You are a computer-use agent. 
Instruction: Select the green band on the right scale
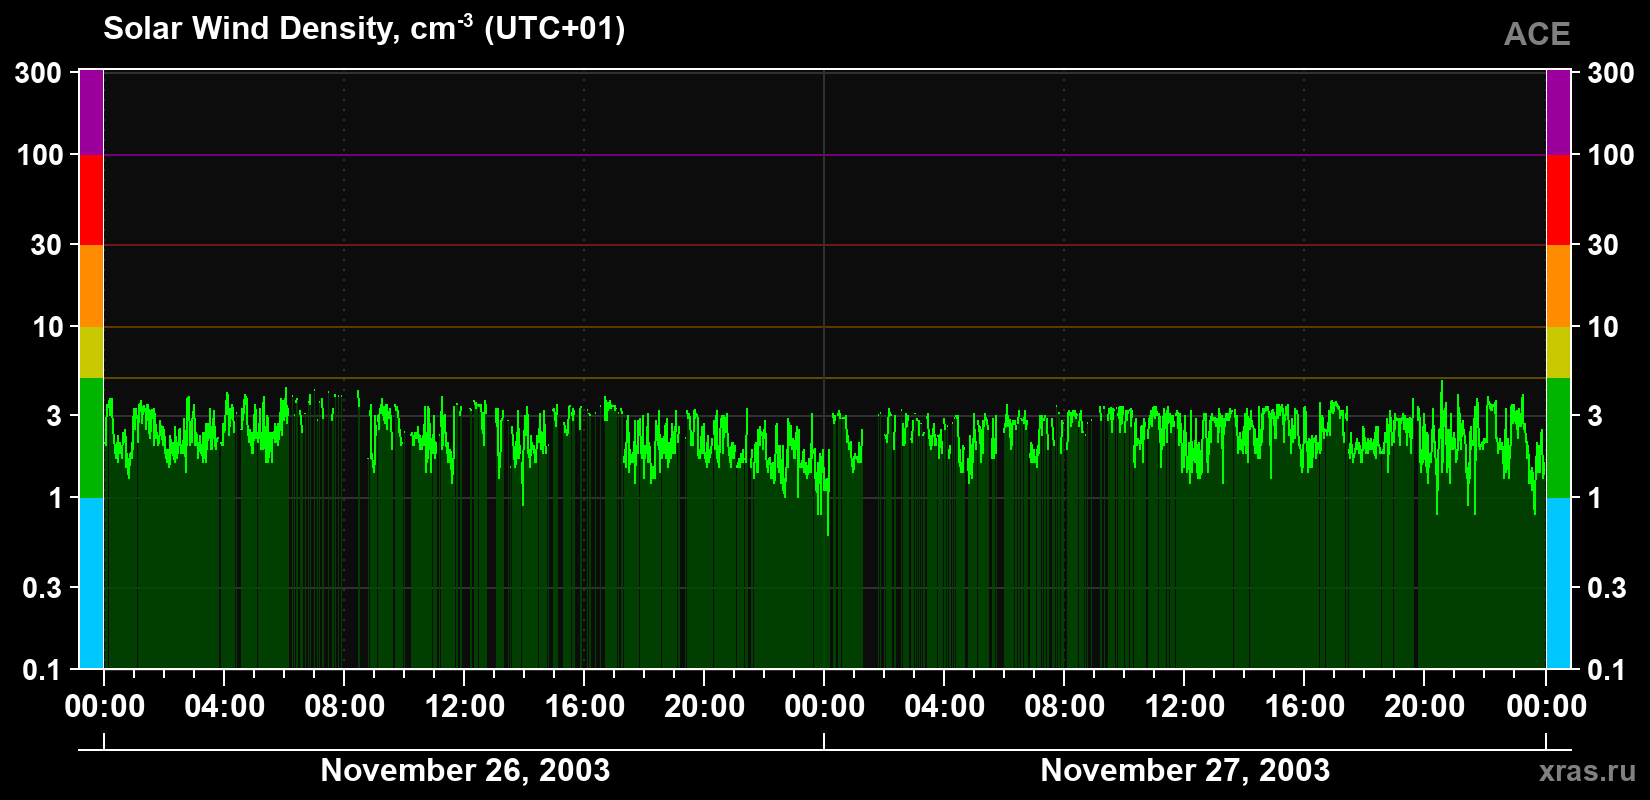tap(1558, 438)
